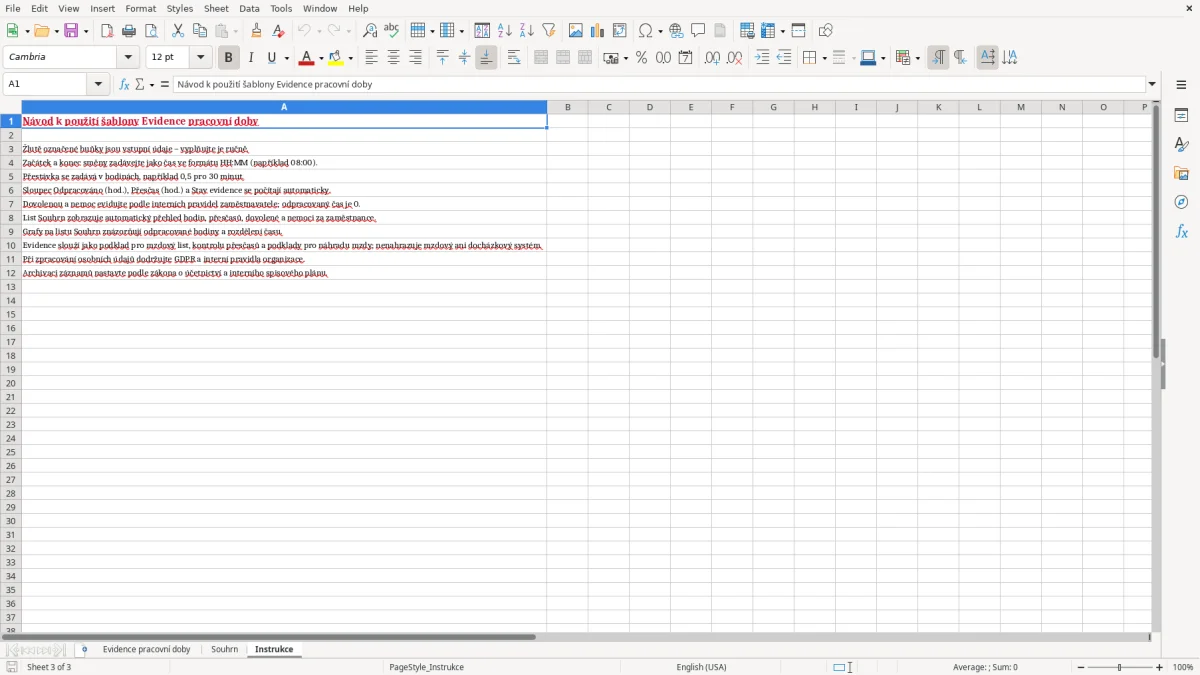Expand the font size dropdown

point(201,58)
